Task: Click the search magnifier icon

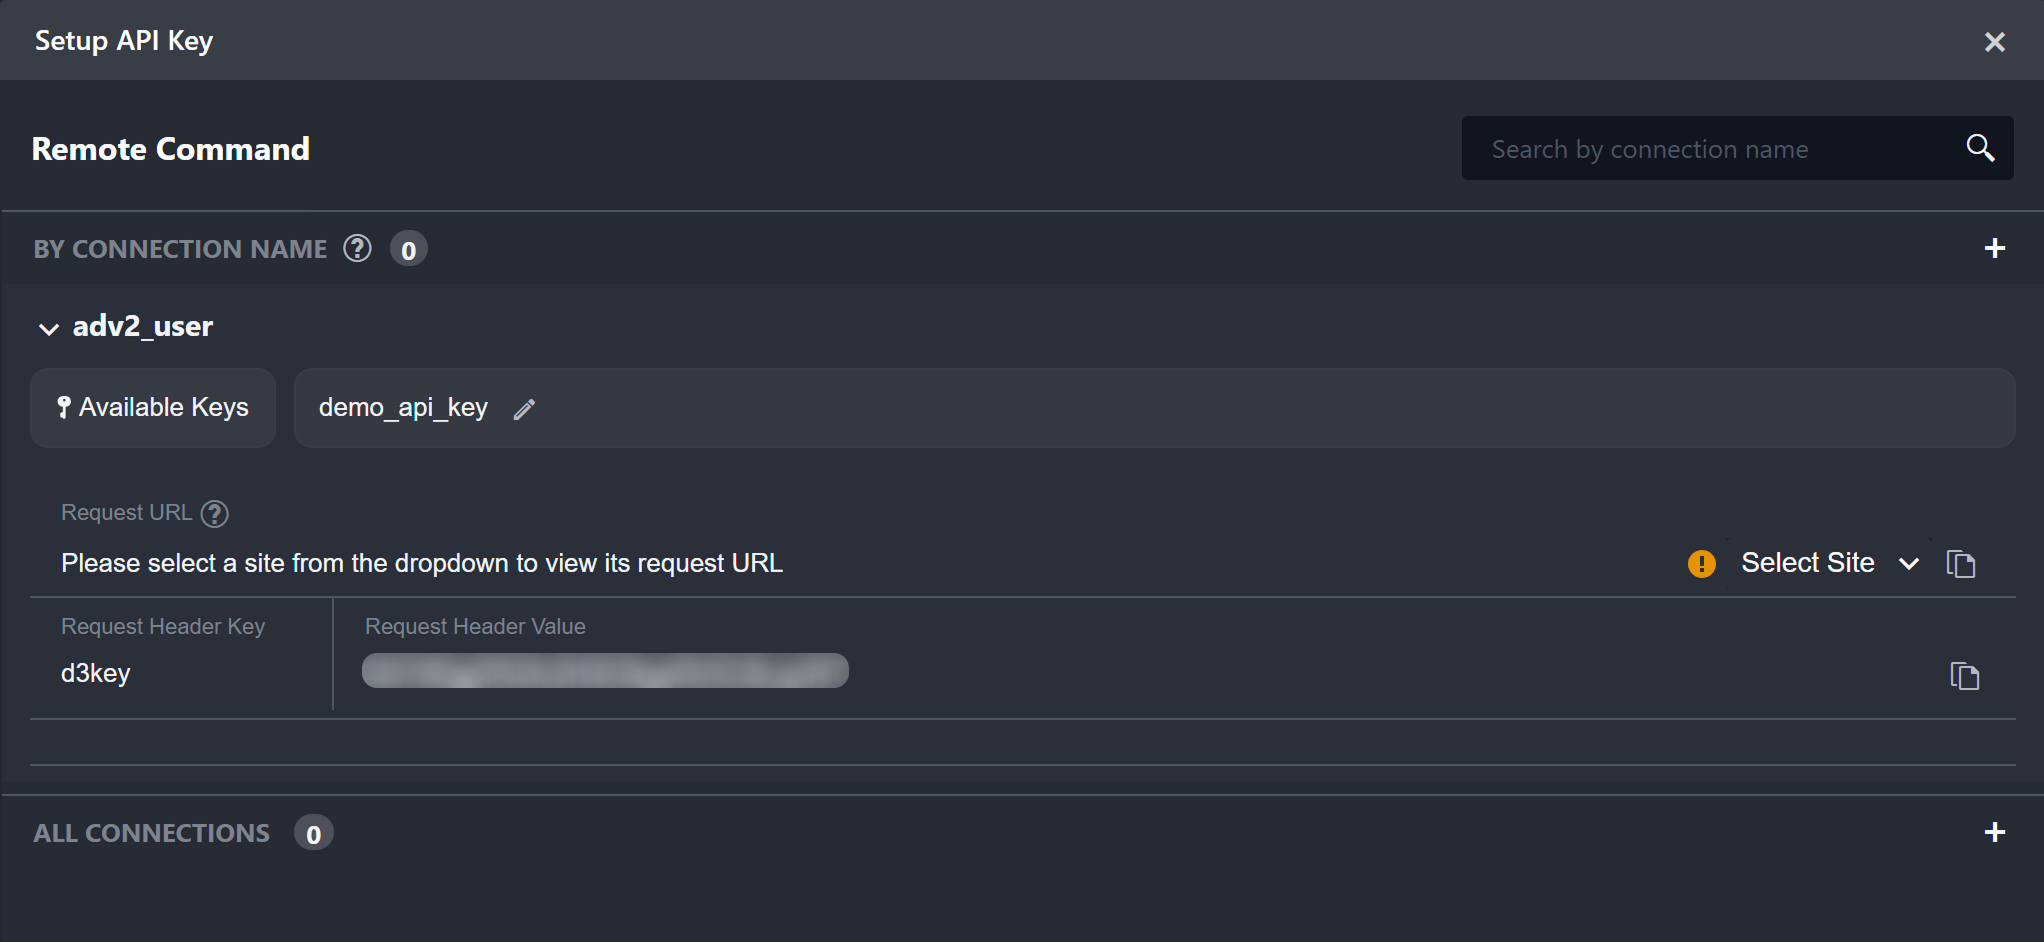Action: click(x=1980, y=148)
